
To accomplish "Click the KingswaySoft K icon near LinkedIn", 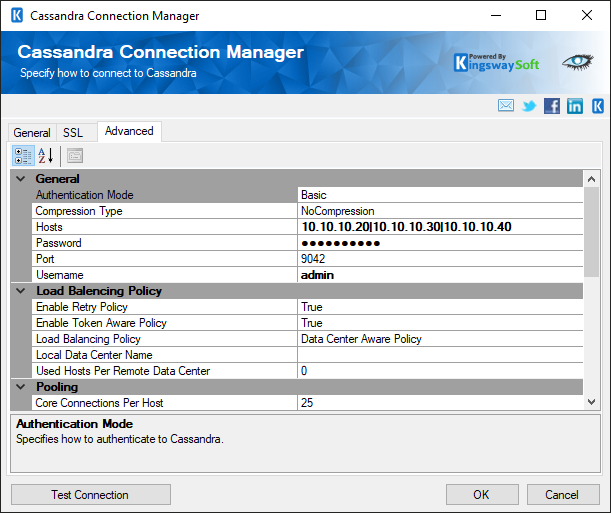I will click(x=598, y=106).
